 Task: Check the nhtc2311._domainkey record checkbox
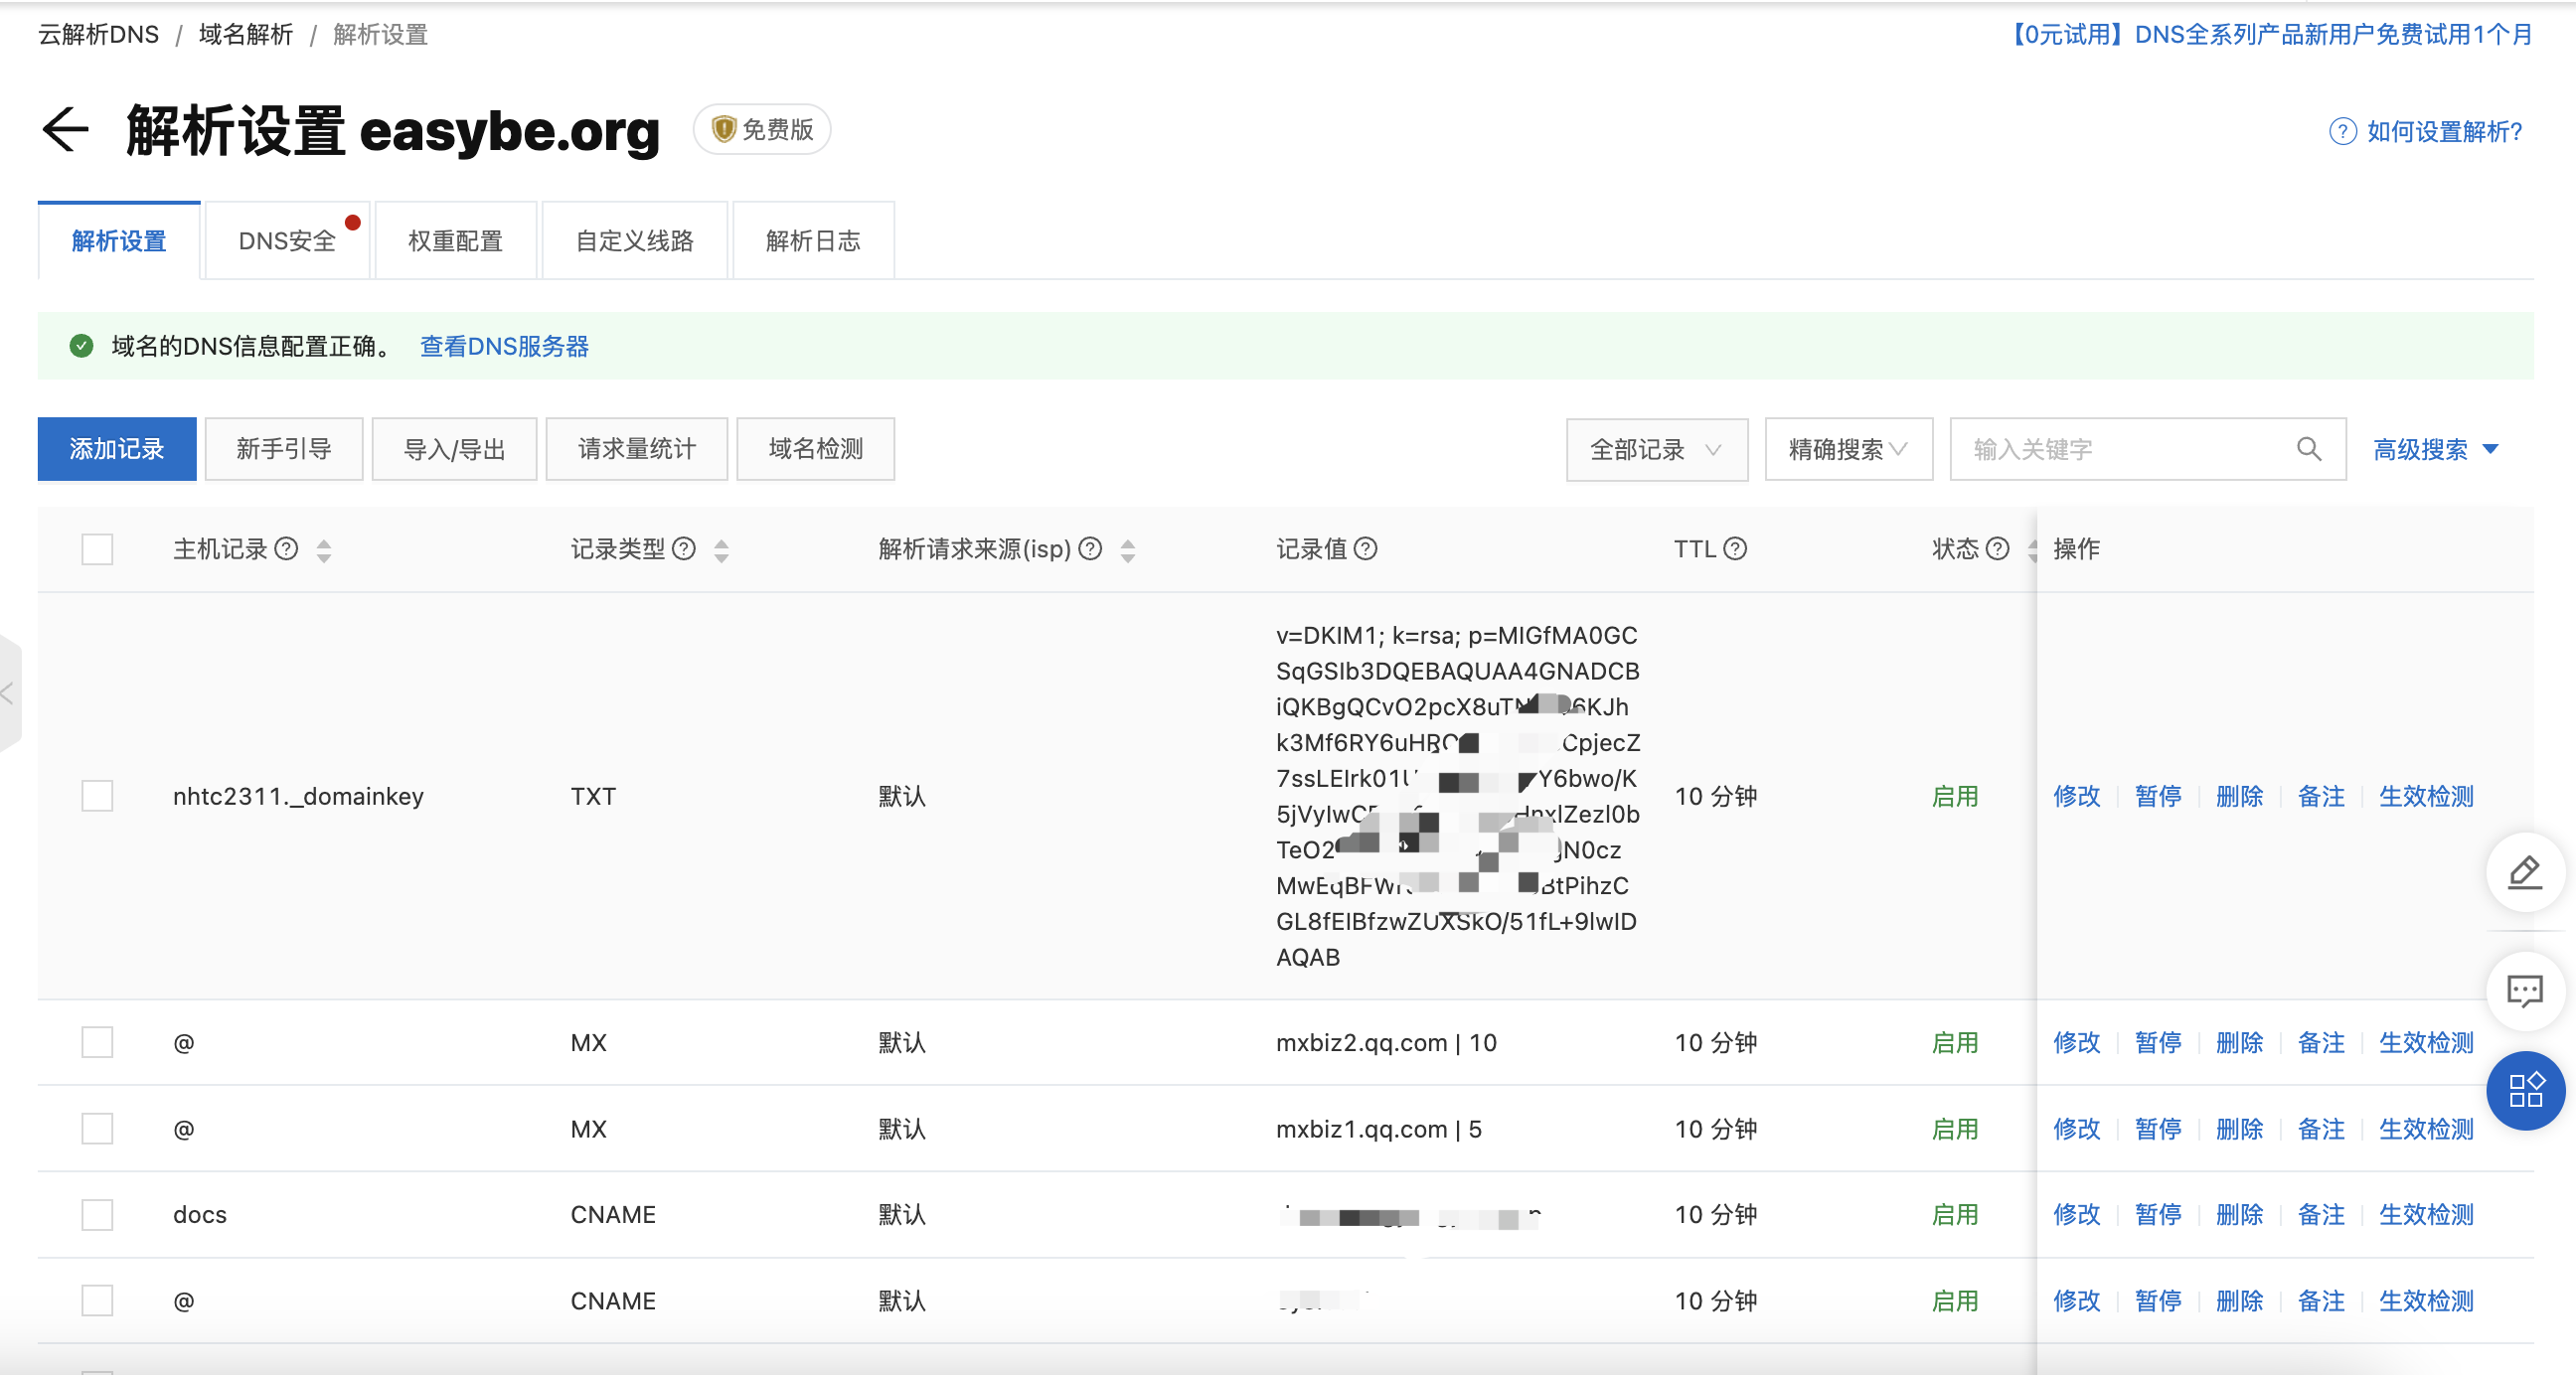tap(97, 796)
